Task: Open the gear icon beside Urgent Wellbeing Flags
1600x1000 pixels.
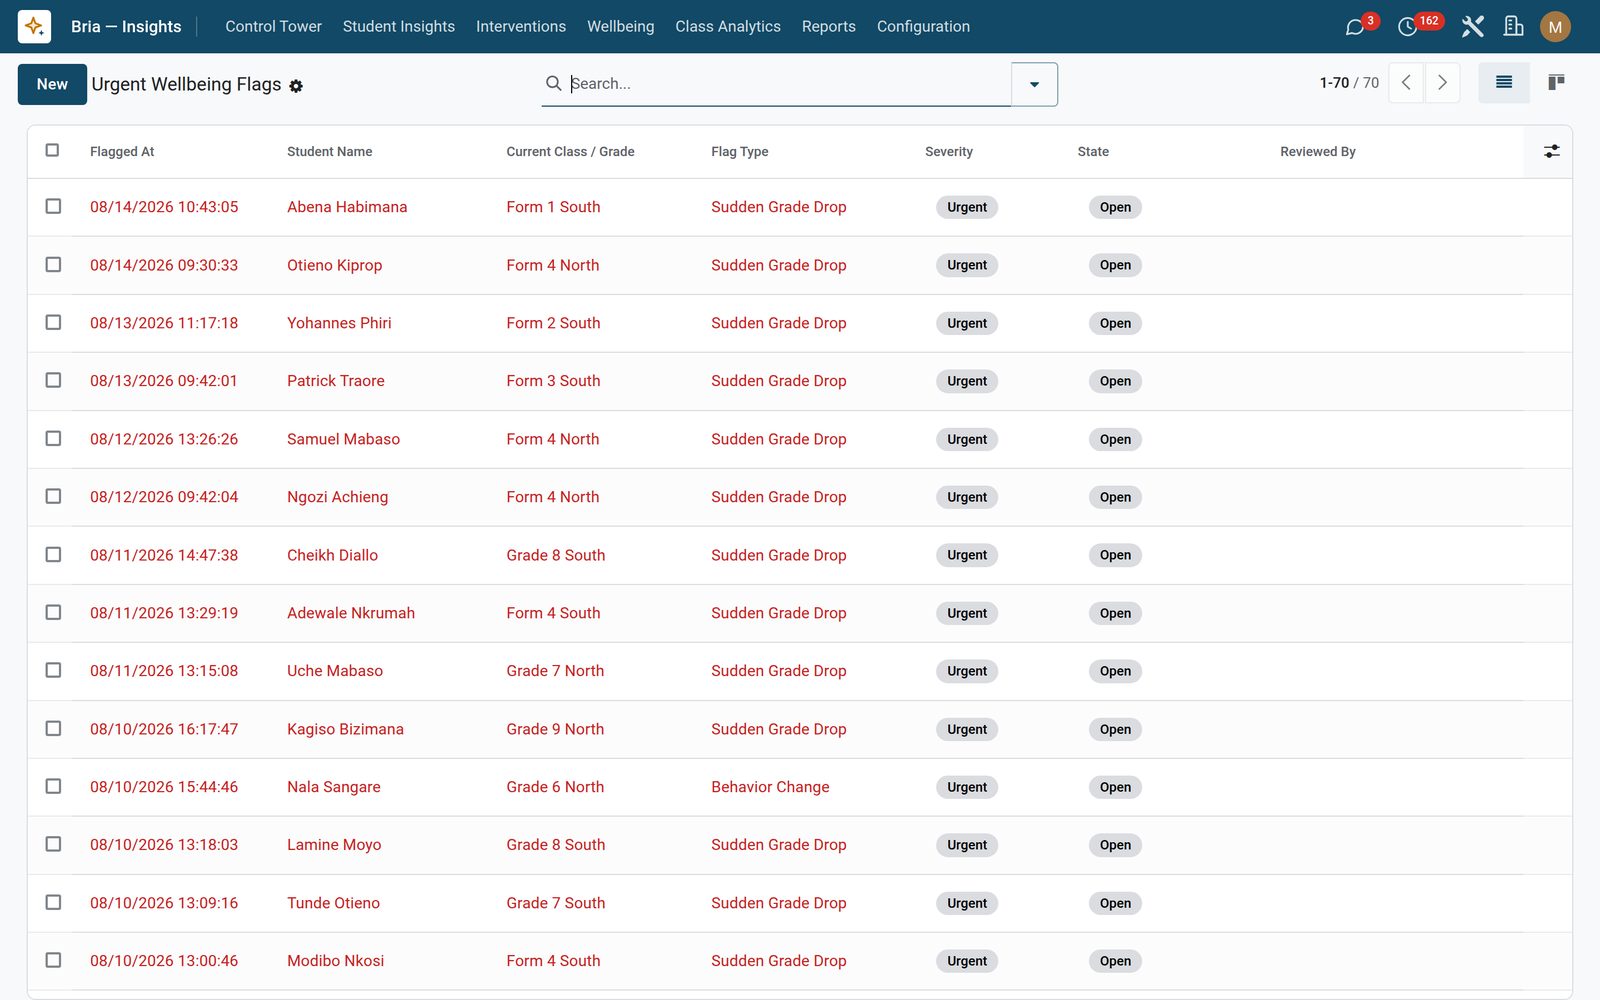Action: tap(296, 86)
